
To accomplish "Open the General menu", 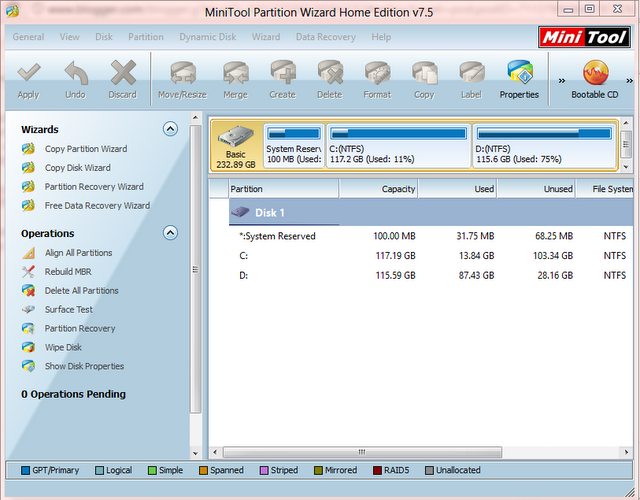I will [x=28, y=37].
